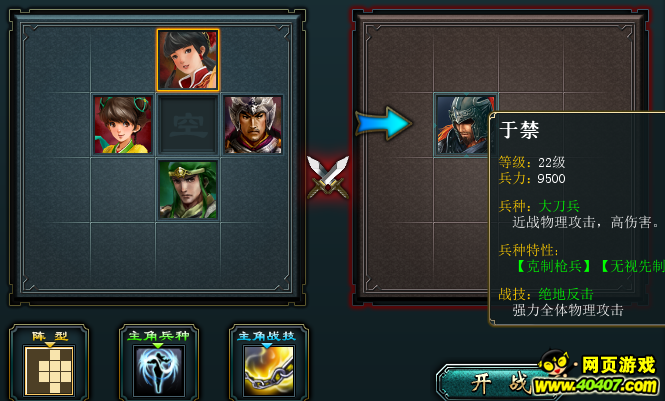Expand the 主角兵种 green dropdown triangle

pyautogui.click(x=158, y=345)
